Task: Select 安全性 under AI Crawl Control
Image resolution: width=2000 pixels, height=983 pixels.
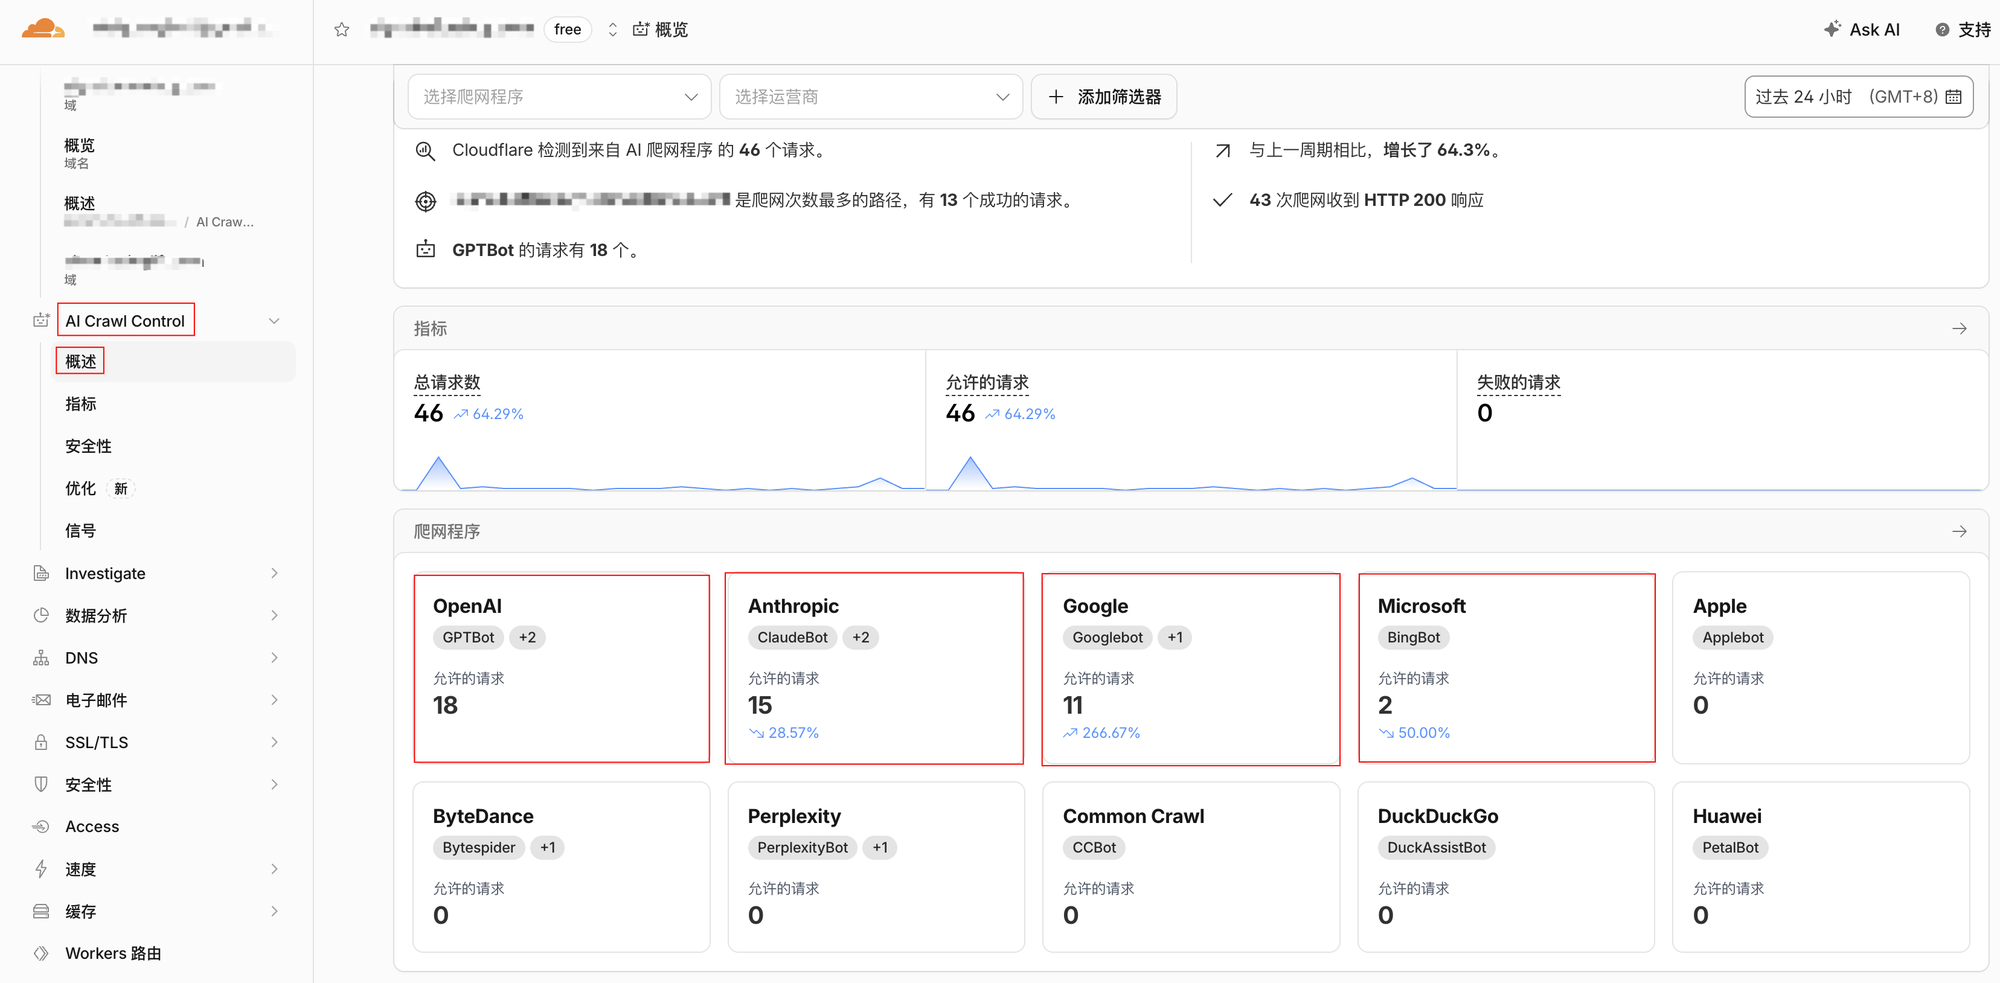Action: click(88, 446)
